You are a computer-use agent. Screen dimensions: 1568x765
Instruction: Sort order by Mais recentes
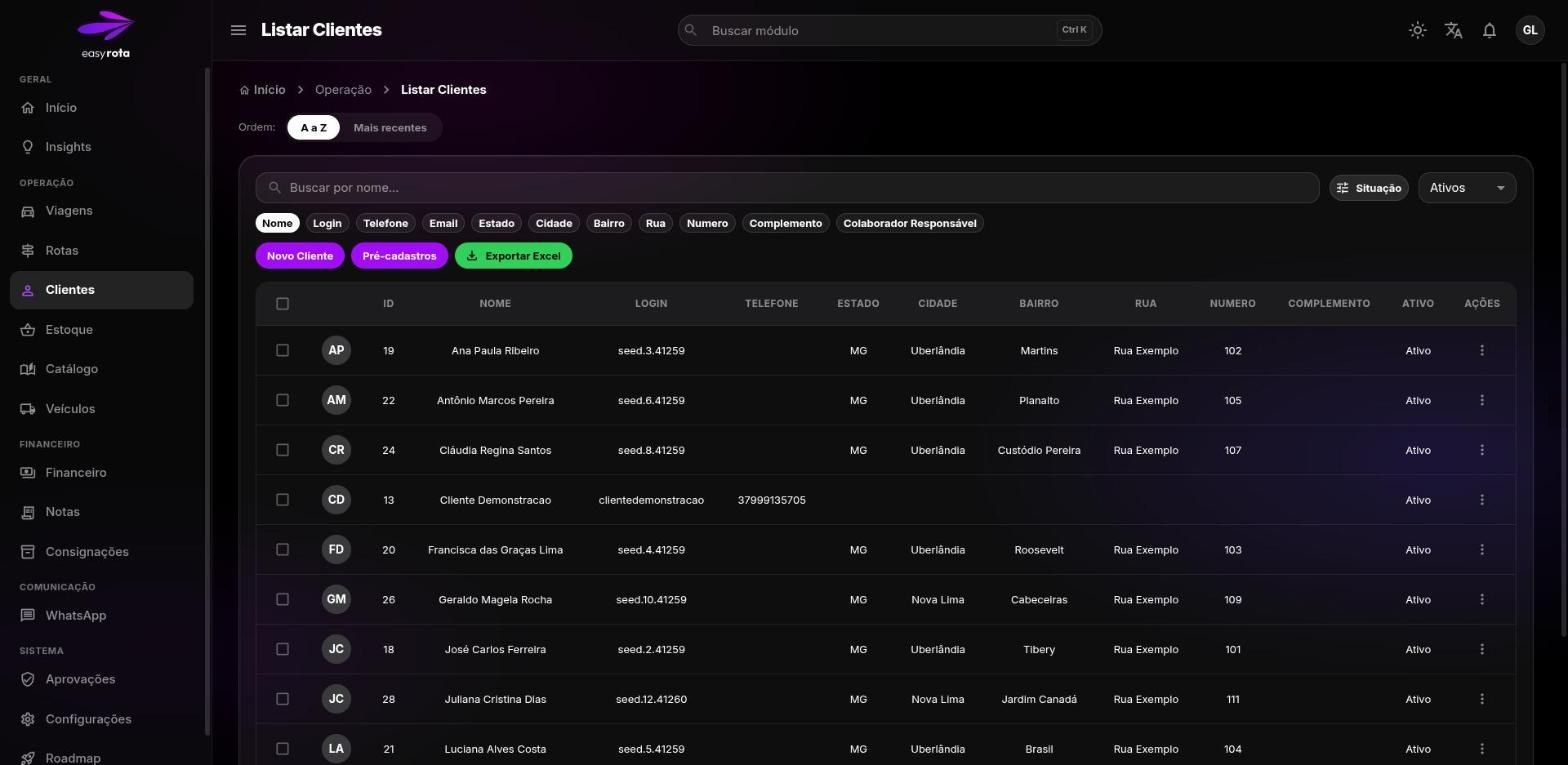coord(390,128)
